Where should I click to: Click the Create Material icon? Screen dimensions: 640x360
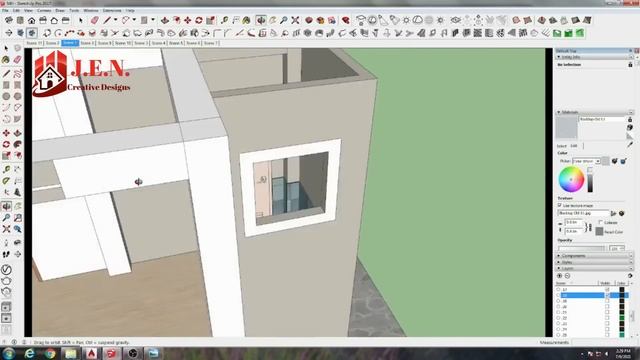[630, 127]
